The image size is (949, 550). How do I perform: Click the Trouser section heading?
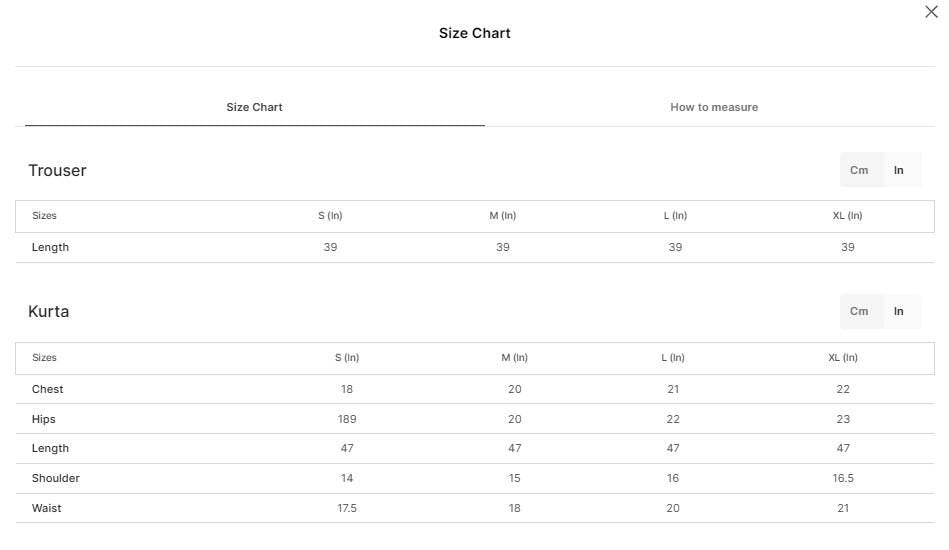pyautogui.click(x=57, y=171)
